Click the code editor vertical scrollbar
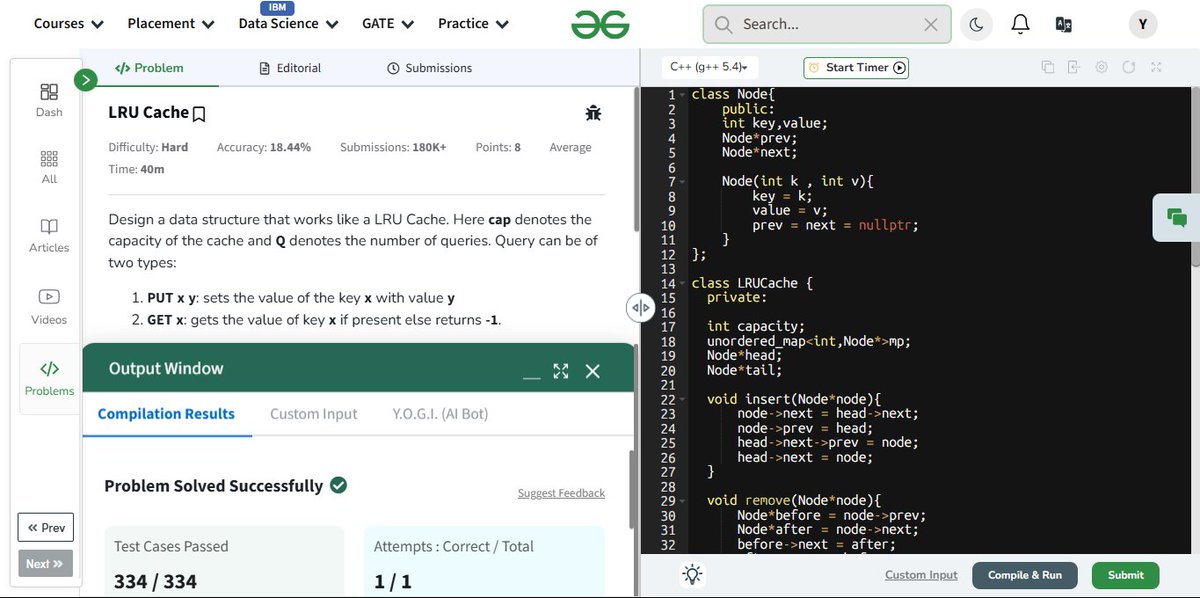 click(1194, 175)
